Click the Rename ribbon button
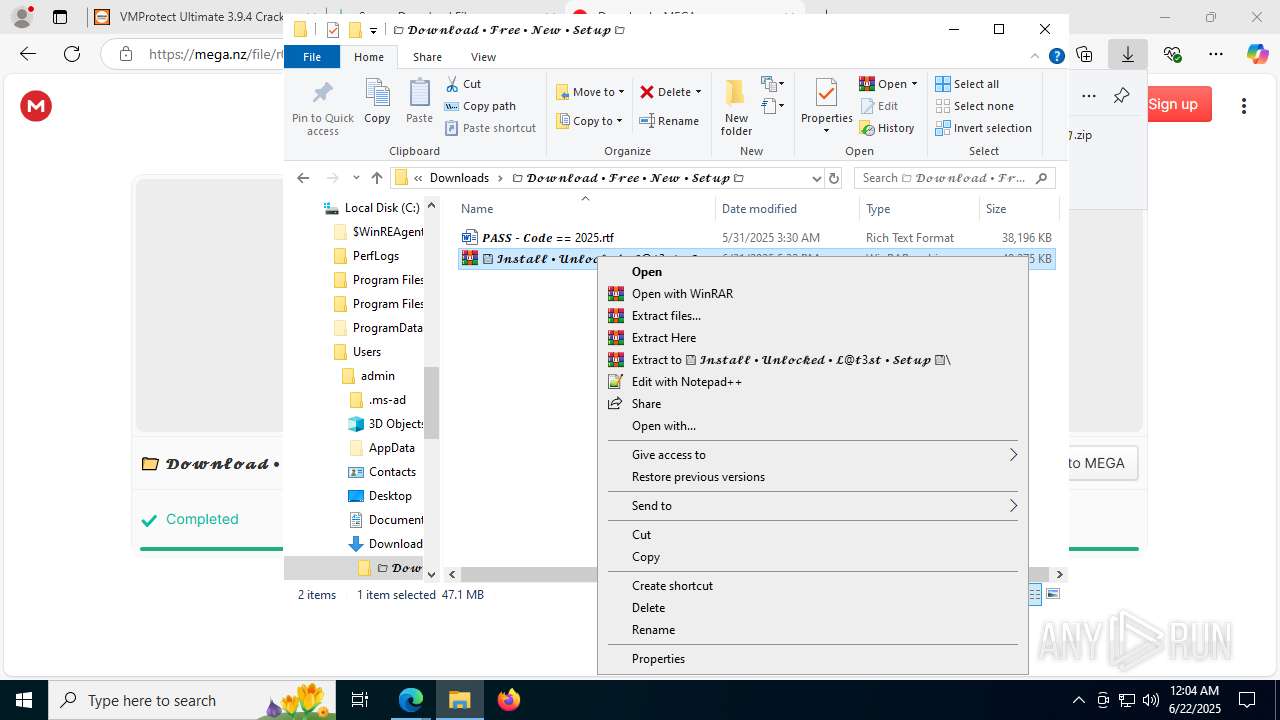Image resolution: width=1280 pixels, height=720 pixels. 669,121
